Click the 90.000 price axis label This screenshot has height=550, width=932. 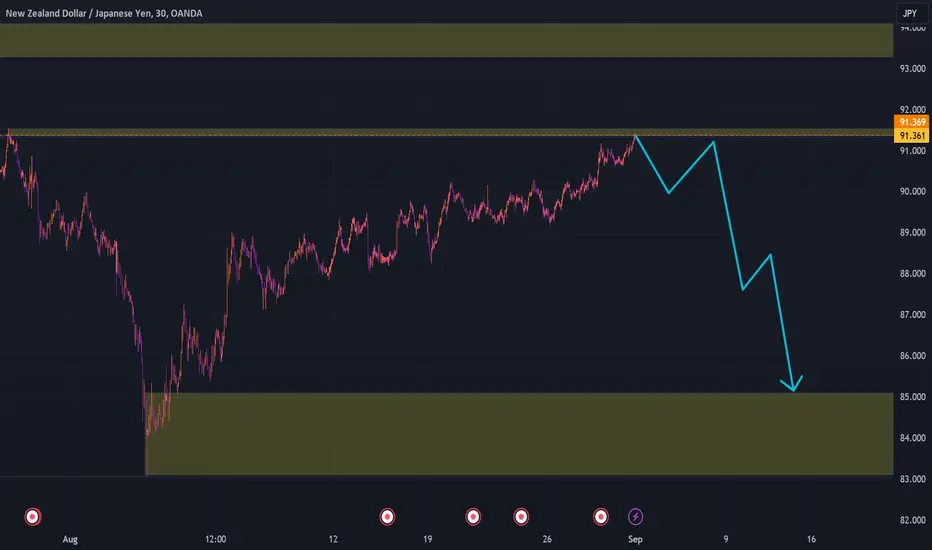[x=912, y=191]
